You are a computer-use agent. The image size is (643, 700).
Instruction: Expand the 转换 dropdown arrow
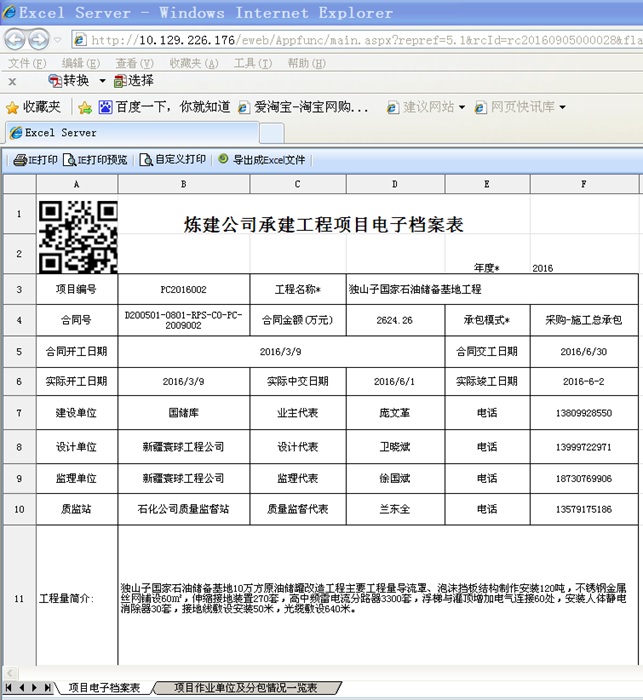102,81
